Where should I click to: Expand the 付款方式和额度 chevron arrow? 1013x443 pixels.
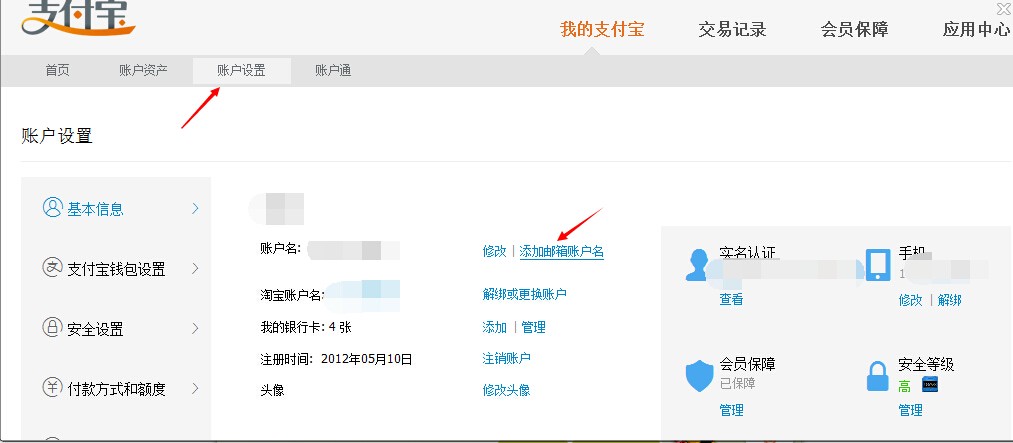[x=196, y=388]
